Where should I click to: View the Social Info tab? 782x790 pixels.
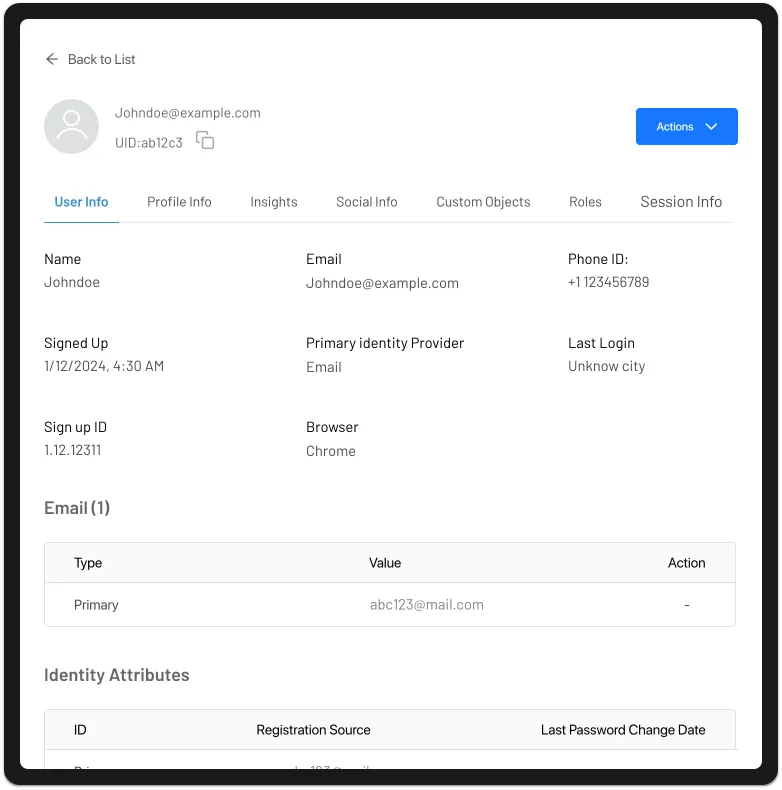coord(366,202)
